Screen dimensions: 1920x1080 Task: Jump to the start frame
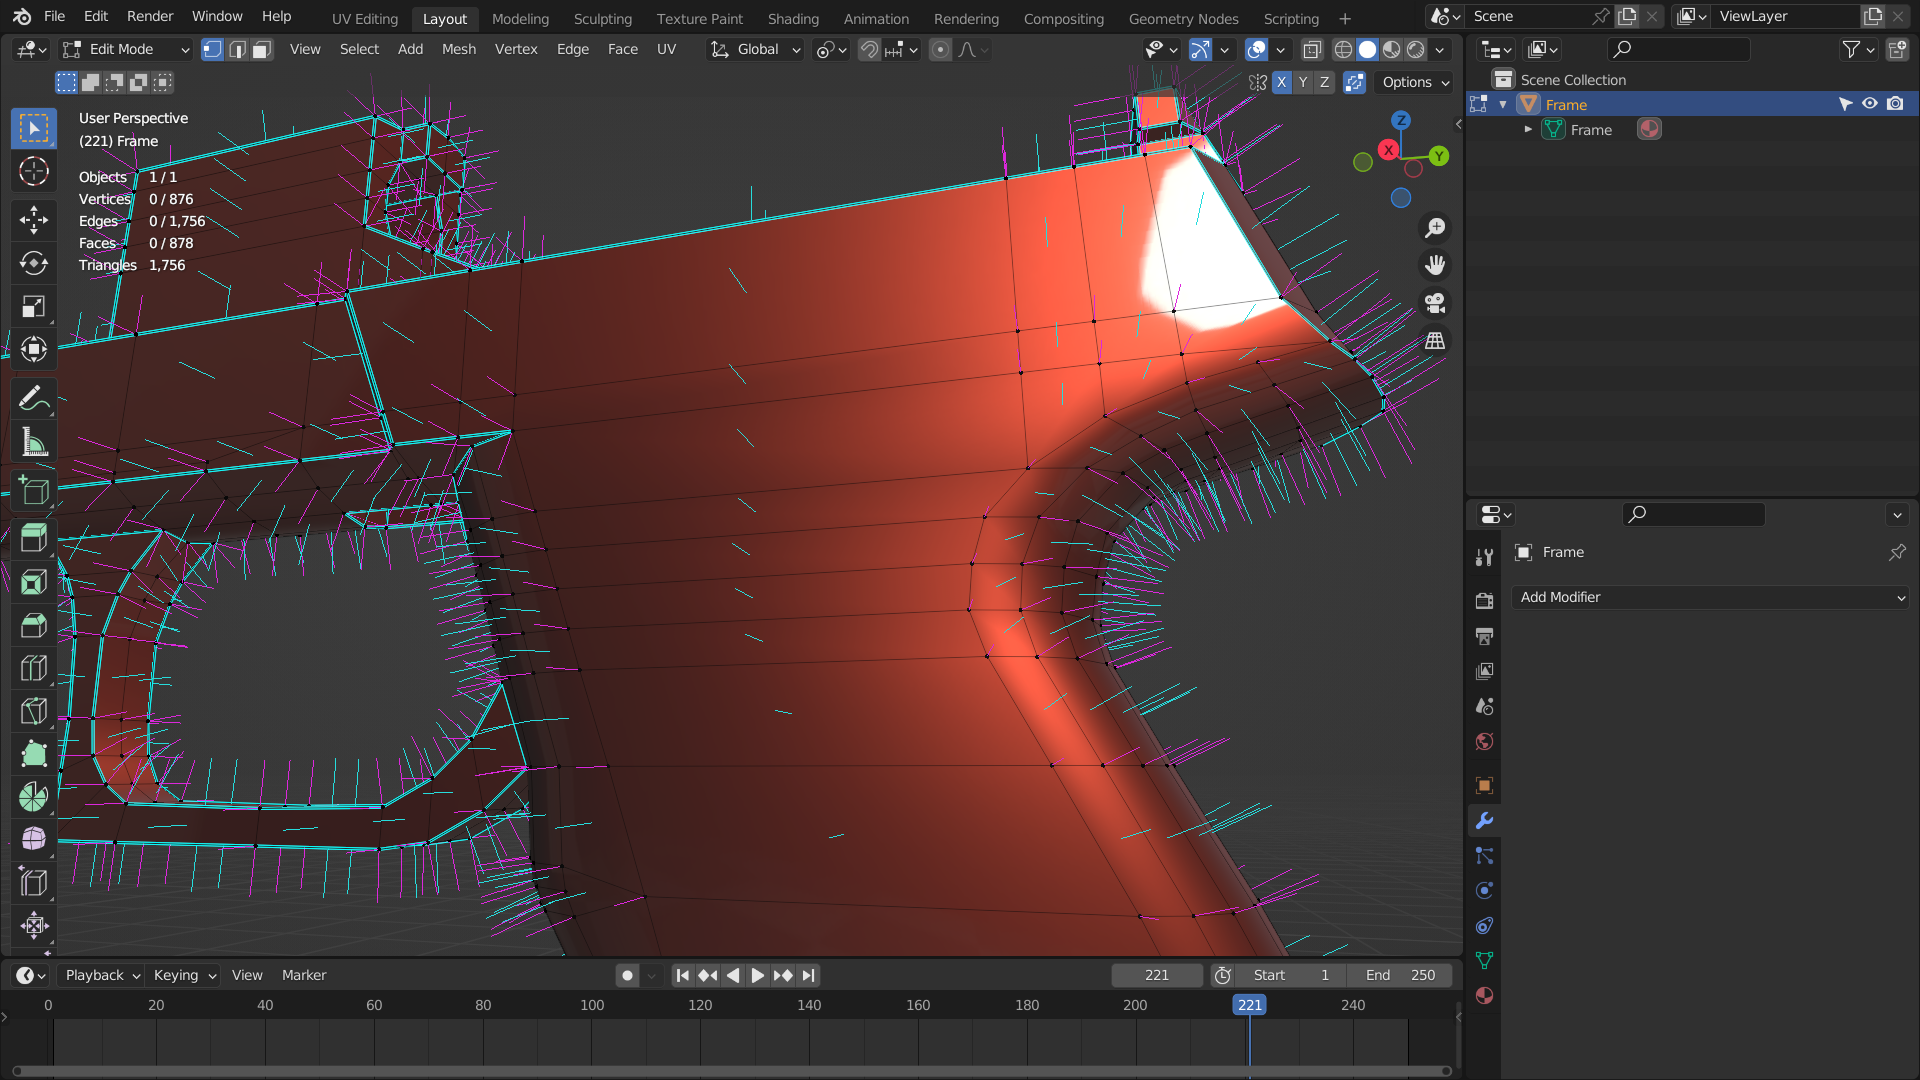pos(682,975)
